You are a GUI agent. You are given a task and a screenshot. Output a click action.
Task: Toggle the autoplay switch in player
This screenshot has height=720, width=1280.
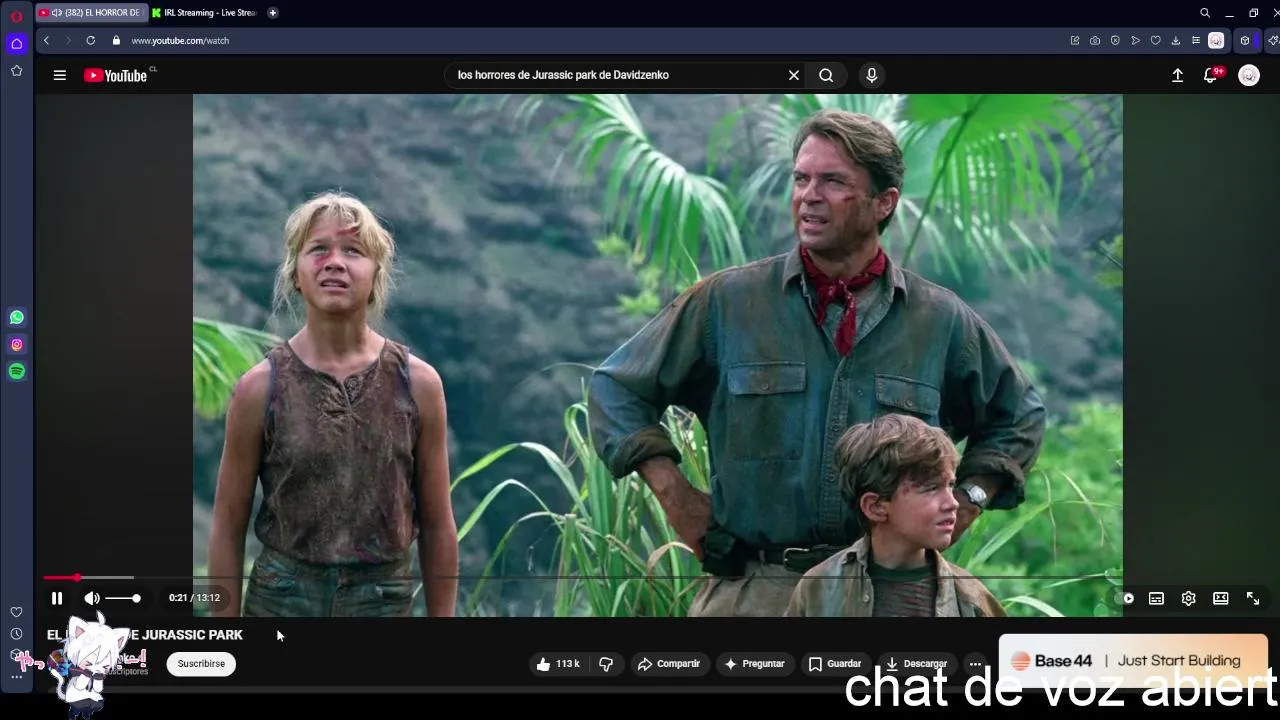pos(1127,598)
